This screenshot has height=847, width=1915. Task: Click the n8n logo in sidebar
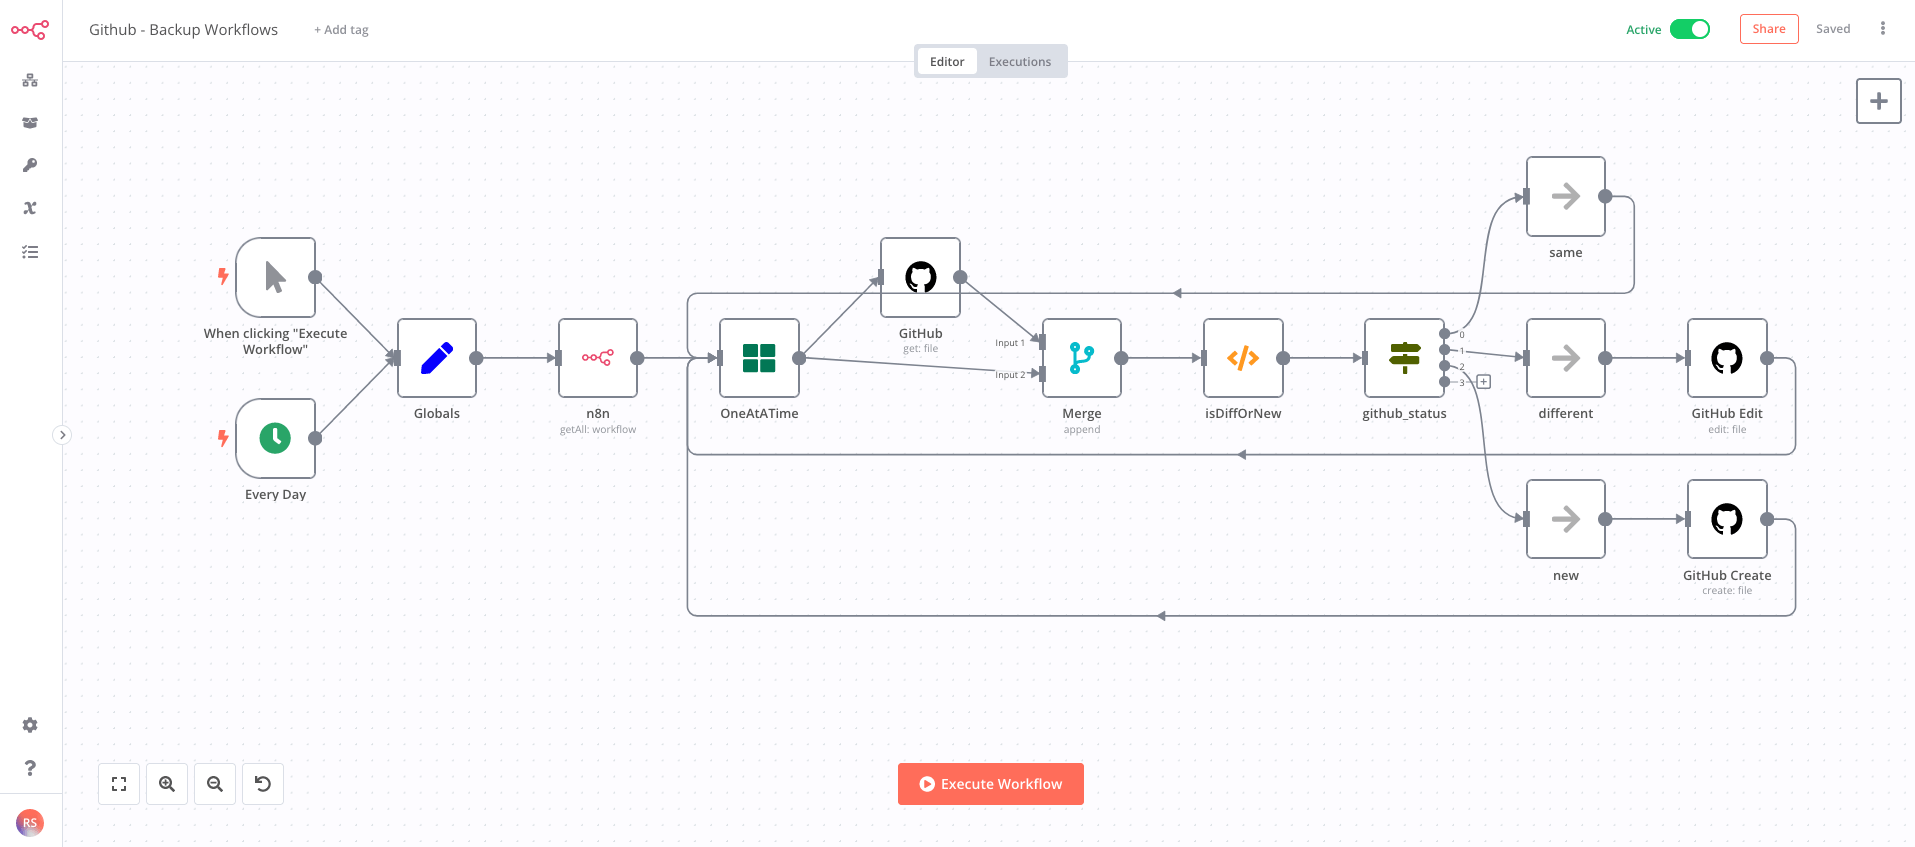click(30, 30)
